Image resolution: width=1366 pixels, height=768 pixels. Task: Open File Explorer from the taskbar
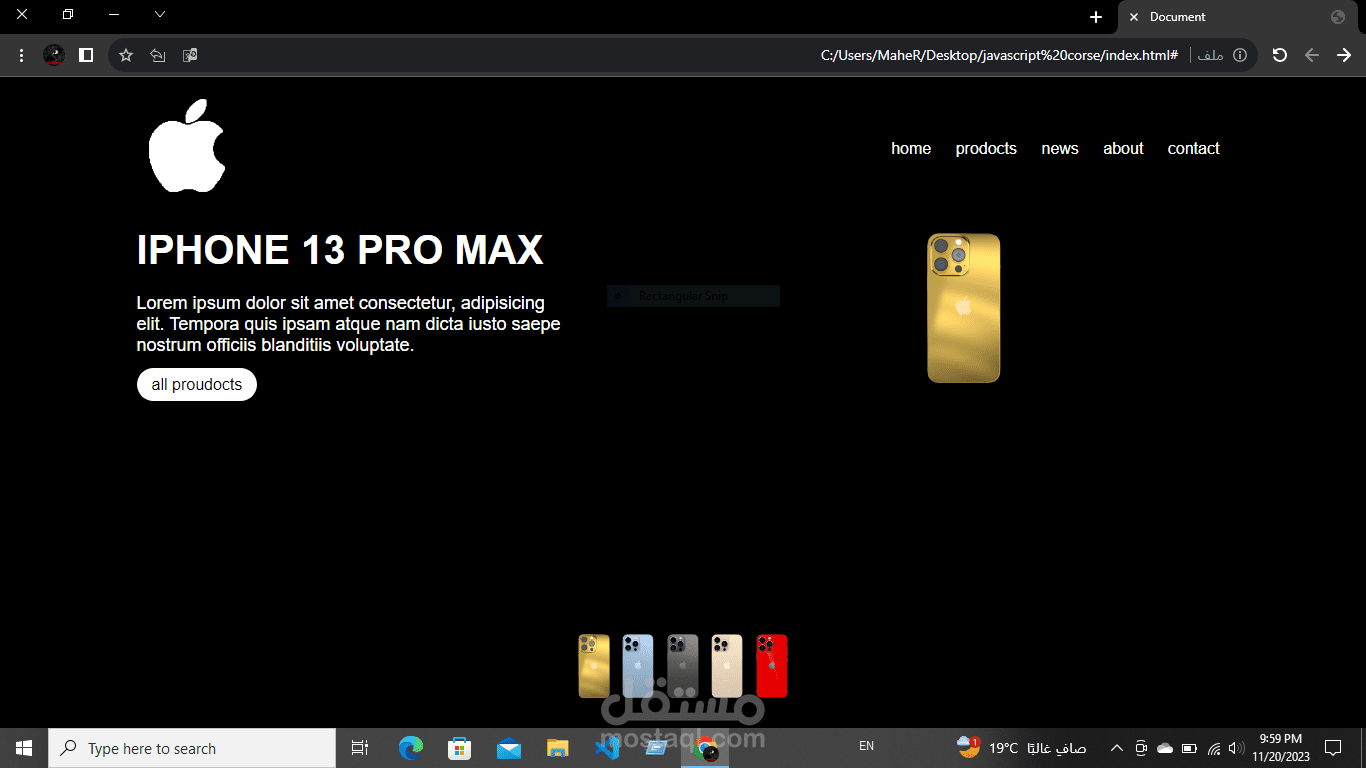558,748
